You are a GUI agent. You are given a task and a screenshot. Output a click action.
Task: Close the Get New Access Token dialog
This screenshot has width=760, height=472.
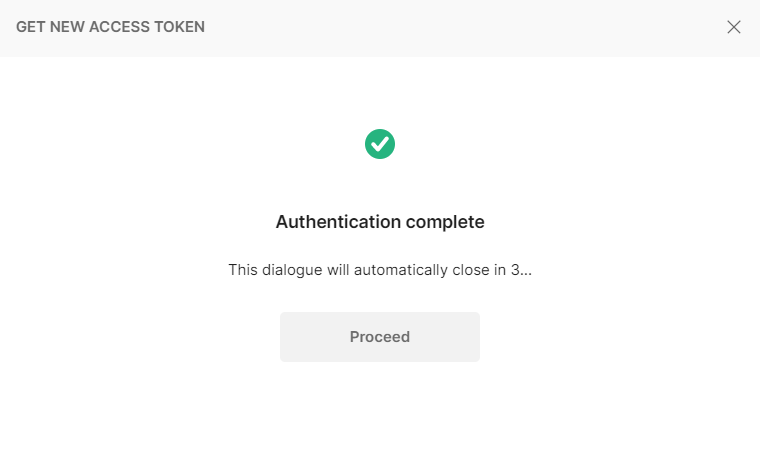[x=734, y=27]
